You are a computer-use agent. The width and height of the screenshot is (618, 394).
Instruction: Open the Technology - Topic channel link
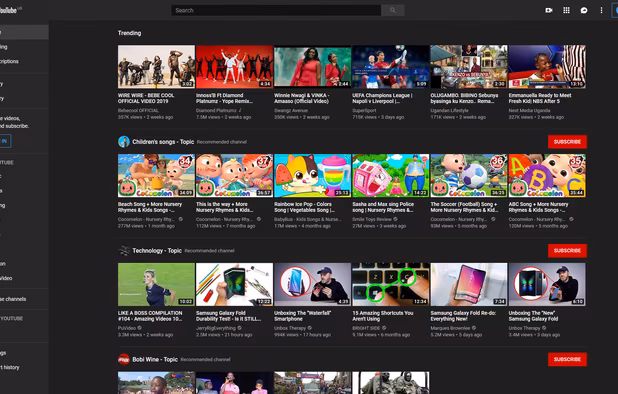click(157, 251)
